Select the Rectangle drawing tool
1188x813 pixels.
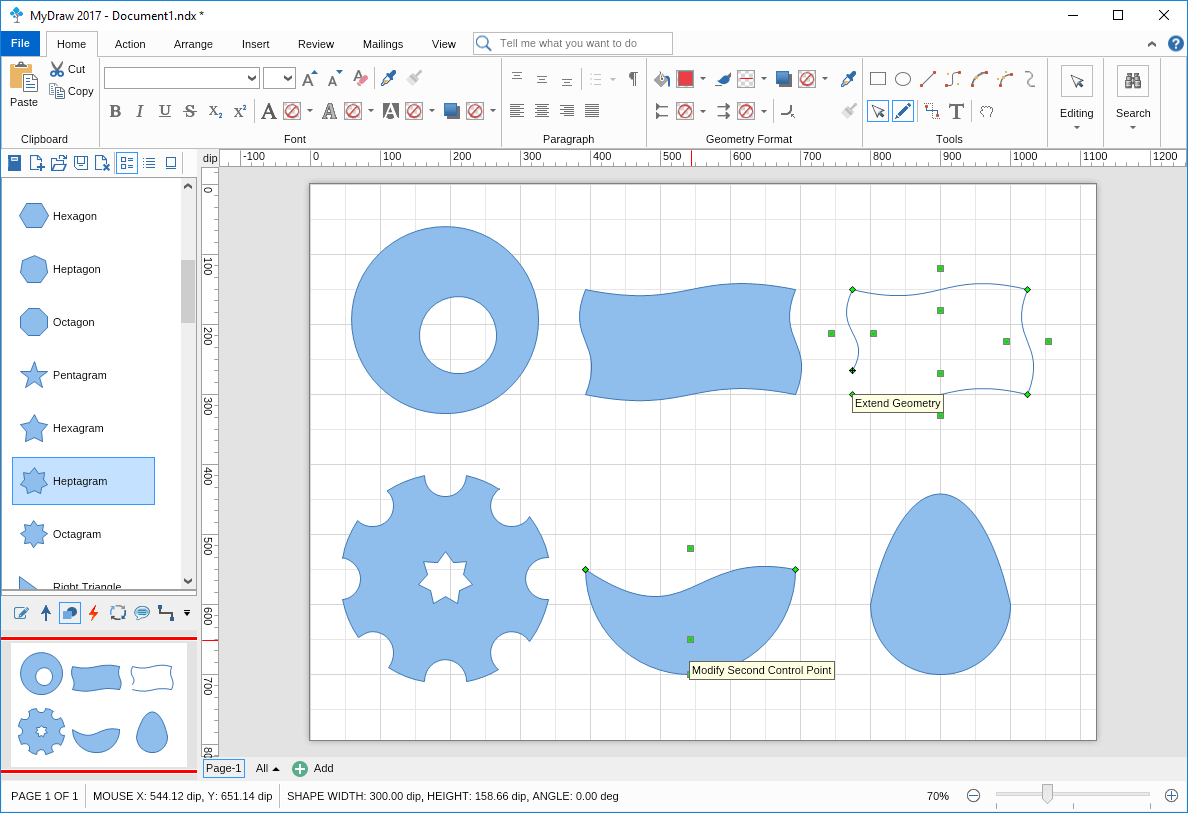point(877,78)
